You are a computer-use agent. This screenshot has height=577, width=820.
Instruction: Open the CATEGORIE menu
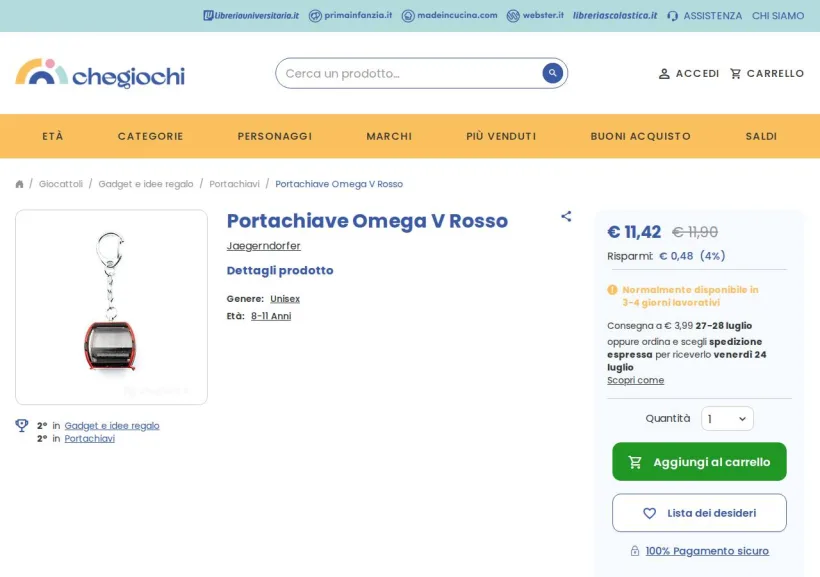pyautogui.click(x=151, y=137)
